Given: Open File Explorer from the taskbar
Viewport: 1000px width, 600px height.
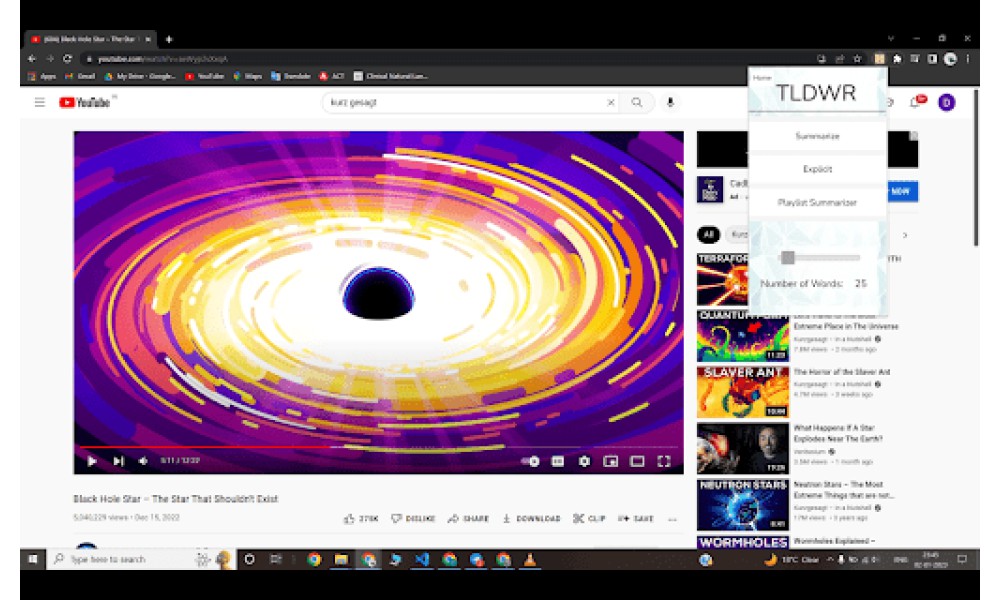Looking at the screenshot, I should (x=341, y=559).
